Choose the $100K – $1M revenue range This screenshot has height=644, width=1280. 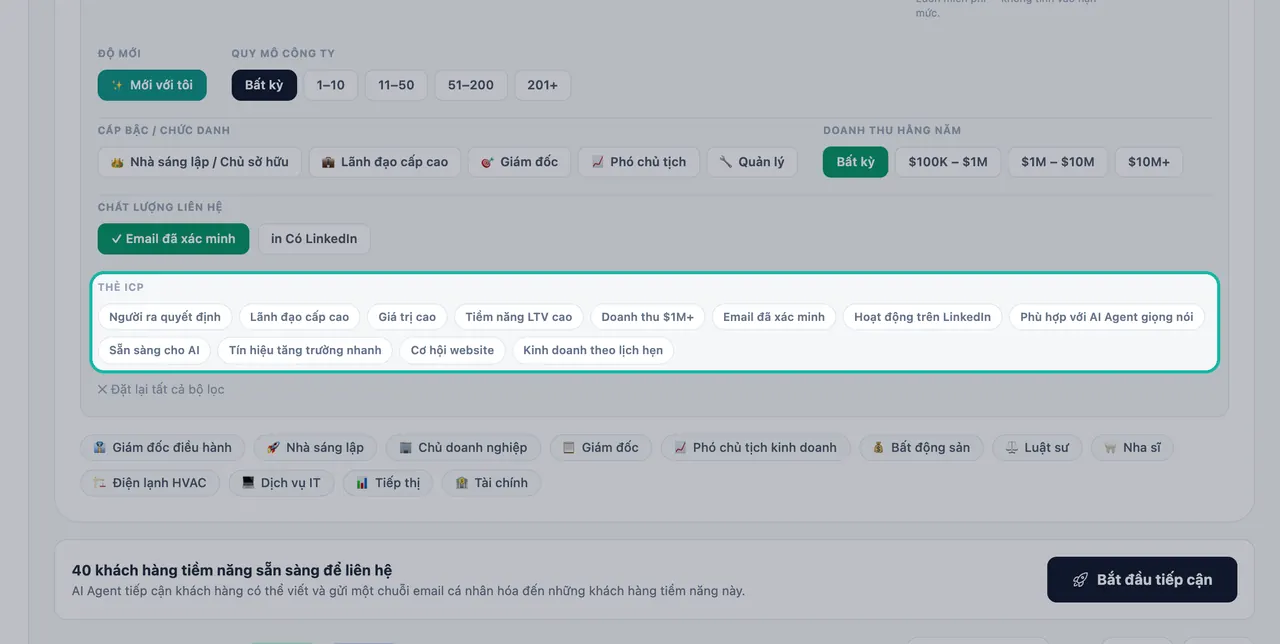(x=948, y=162)
